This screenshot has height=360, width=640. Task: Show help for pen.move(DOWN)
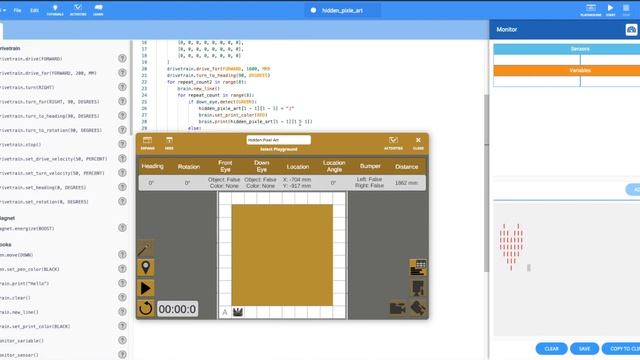(122, 254)
